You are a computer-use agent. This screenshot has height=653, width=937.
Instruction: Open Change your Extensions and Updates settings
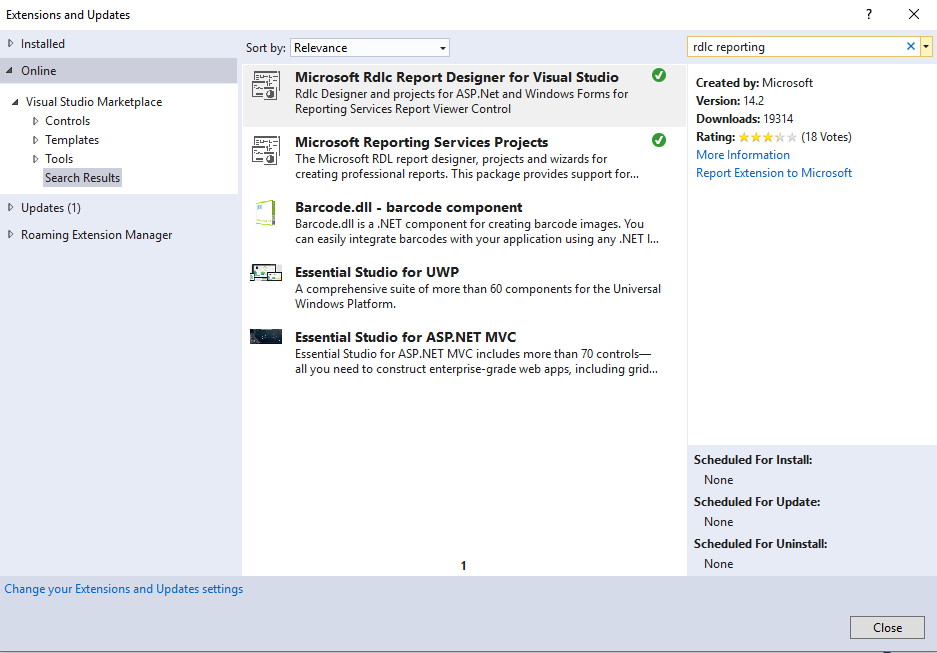pos(124,589)
